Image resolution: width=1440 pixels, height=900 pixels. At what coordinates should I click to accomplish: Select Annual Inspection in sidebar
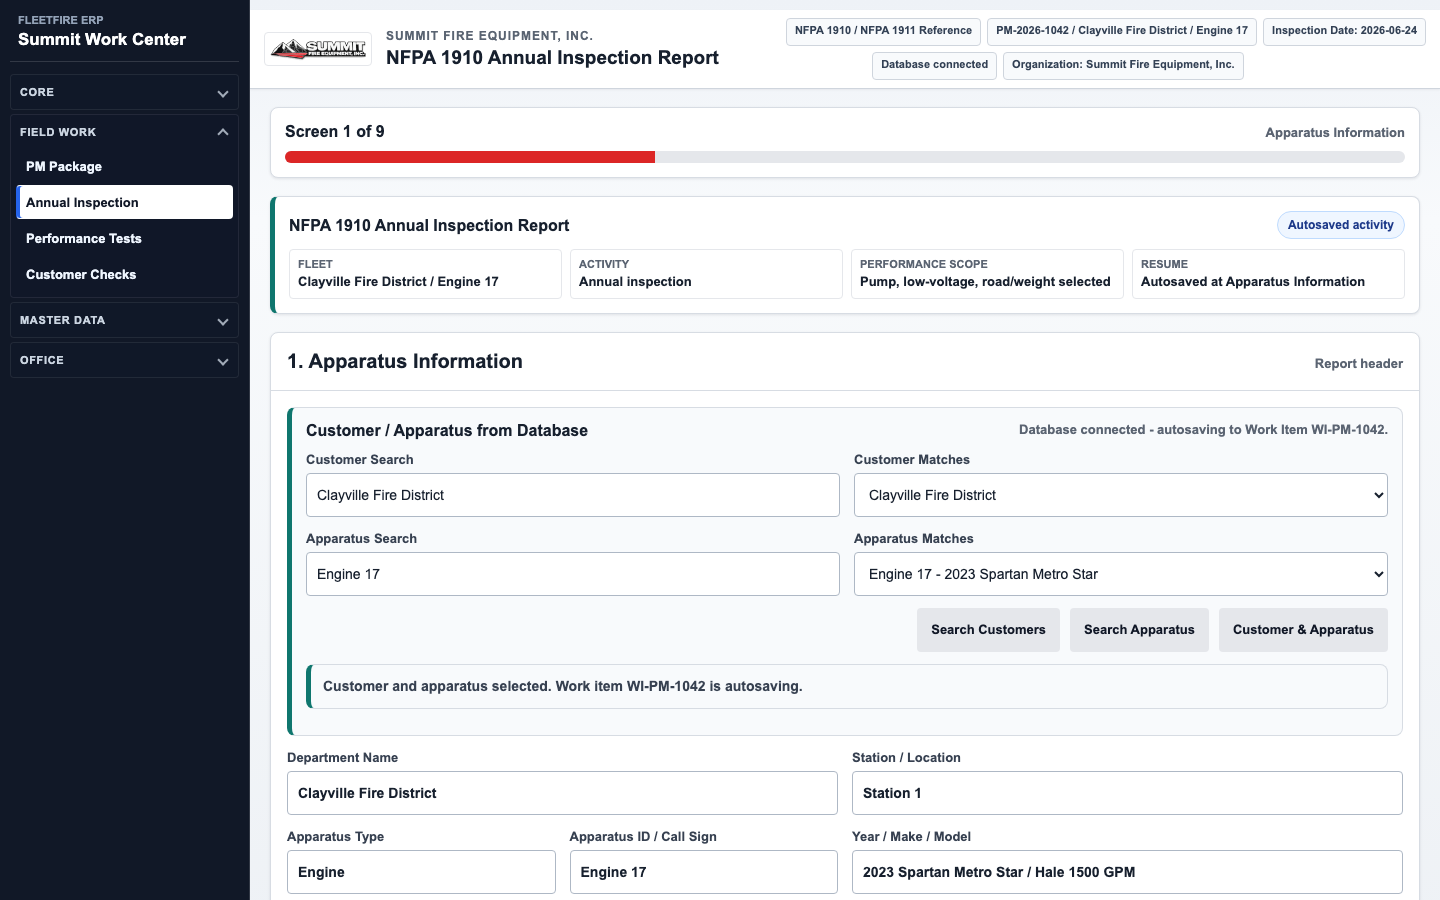tap(125, 202)
